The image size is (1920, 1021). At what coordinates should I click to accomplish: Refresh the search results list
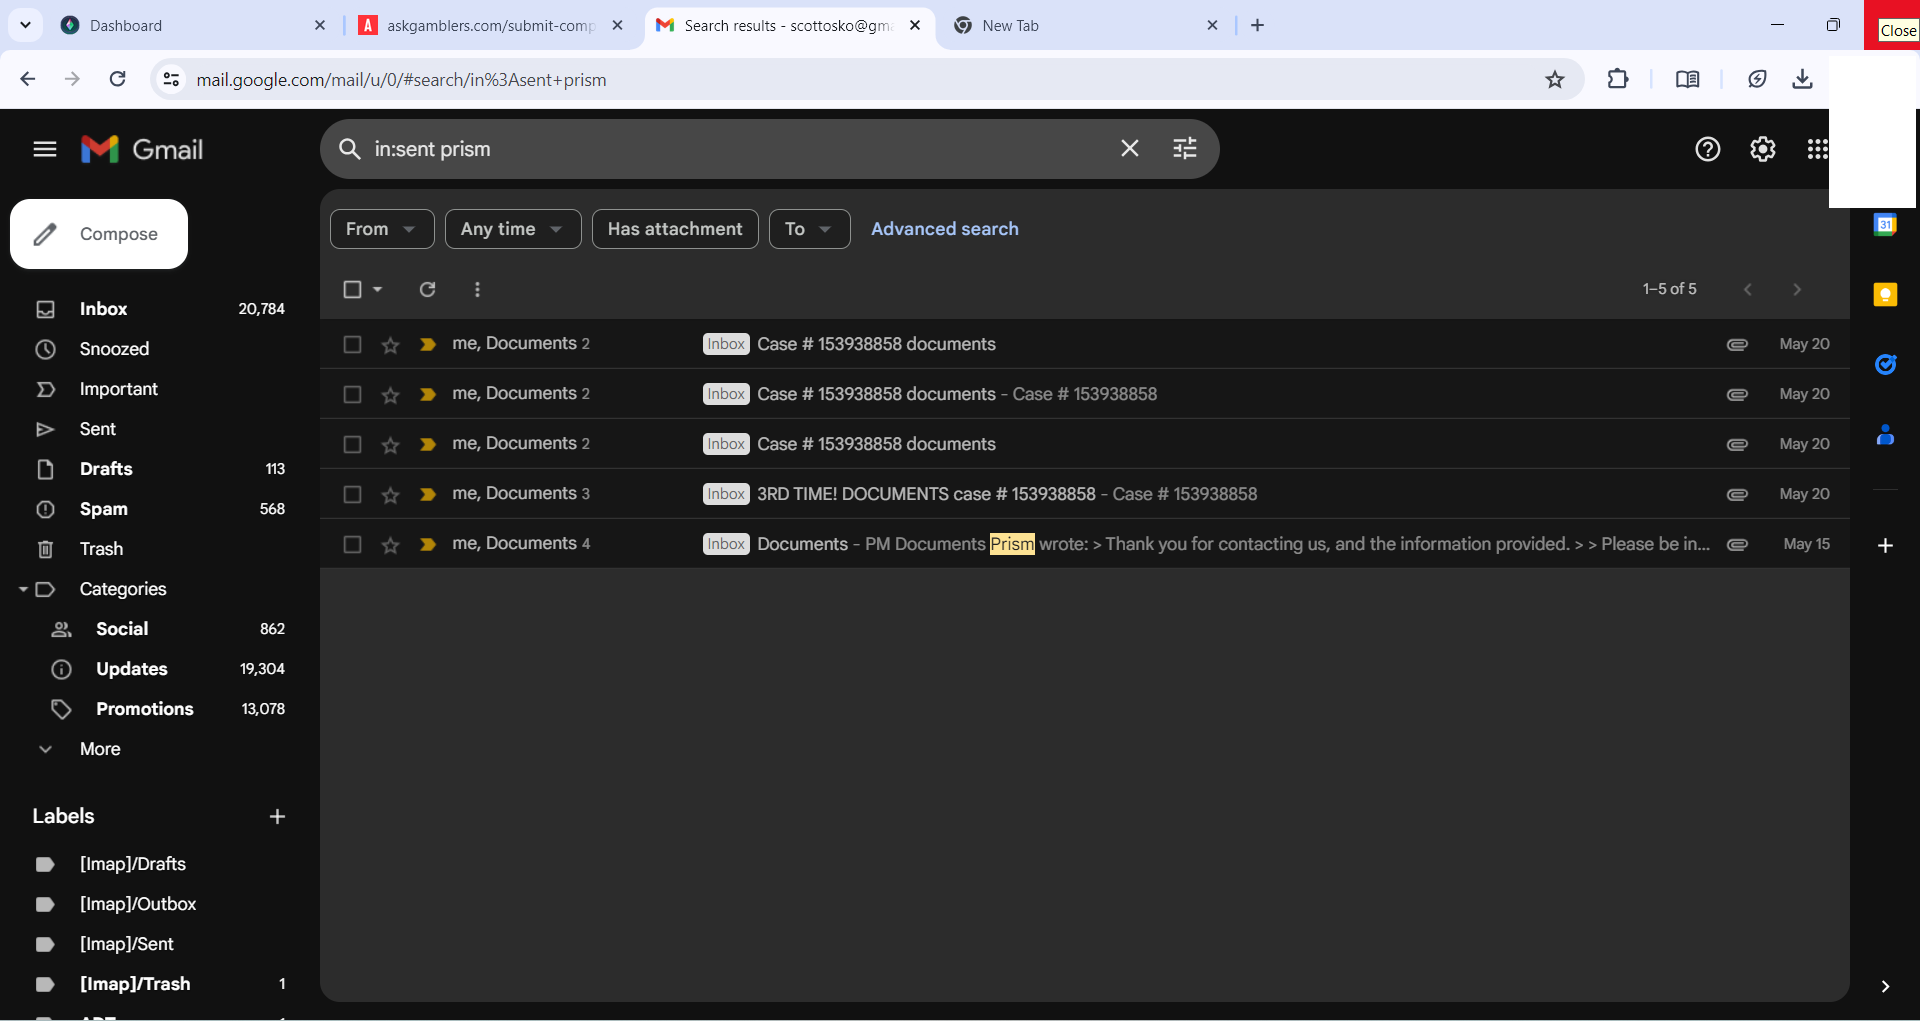pyautogui.click(x=427, y=289)
